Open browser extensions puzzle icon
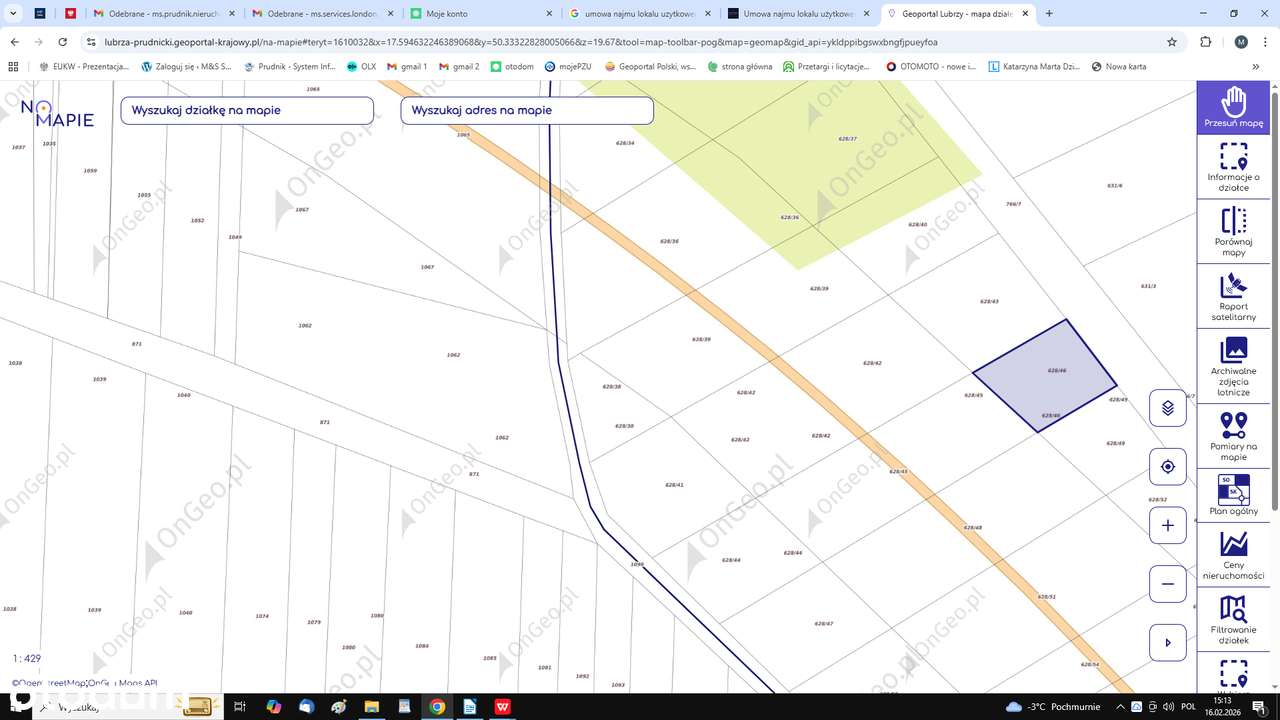The width and height of the screenshot is (1280, 720). click(1206, 42)
